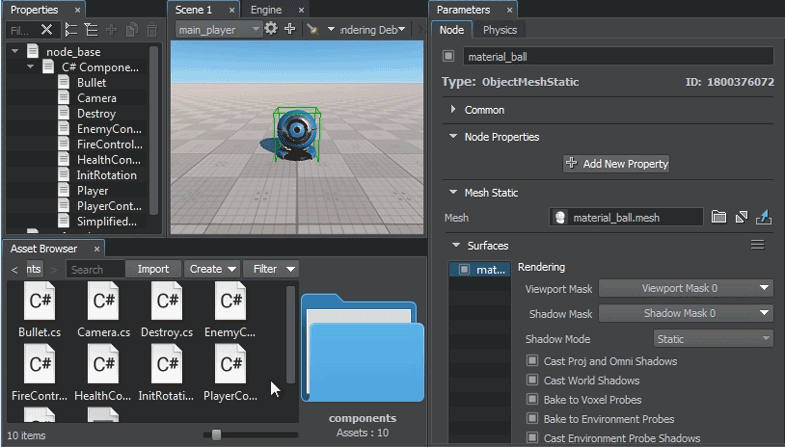Open camera settings gear in Scene toolbar
This screenshot has height=447, width=785.
[271, 29]
